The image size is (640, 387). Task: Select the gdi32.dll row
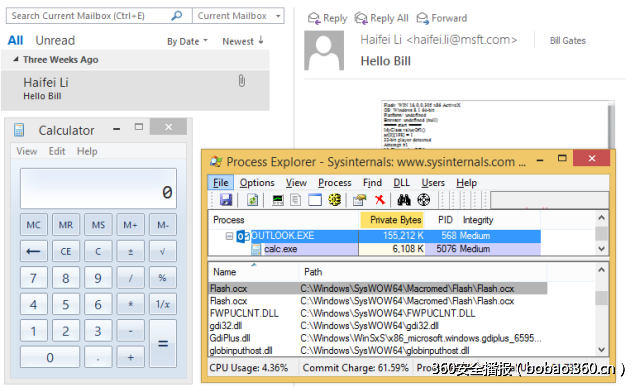(378, 325)
